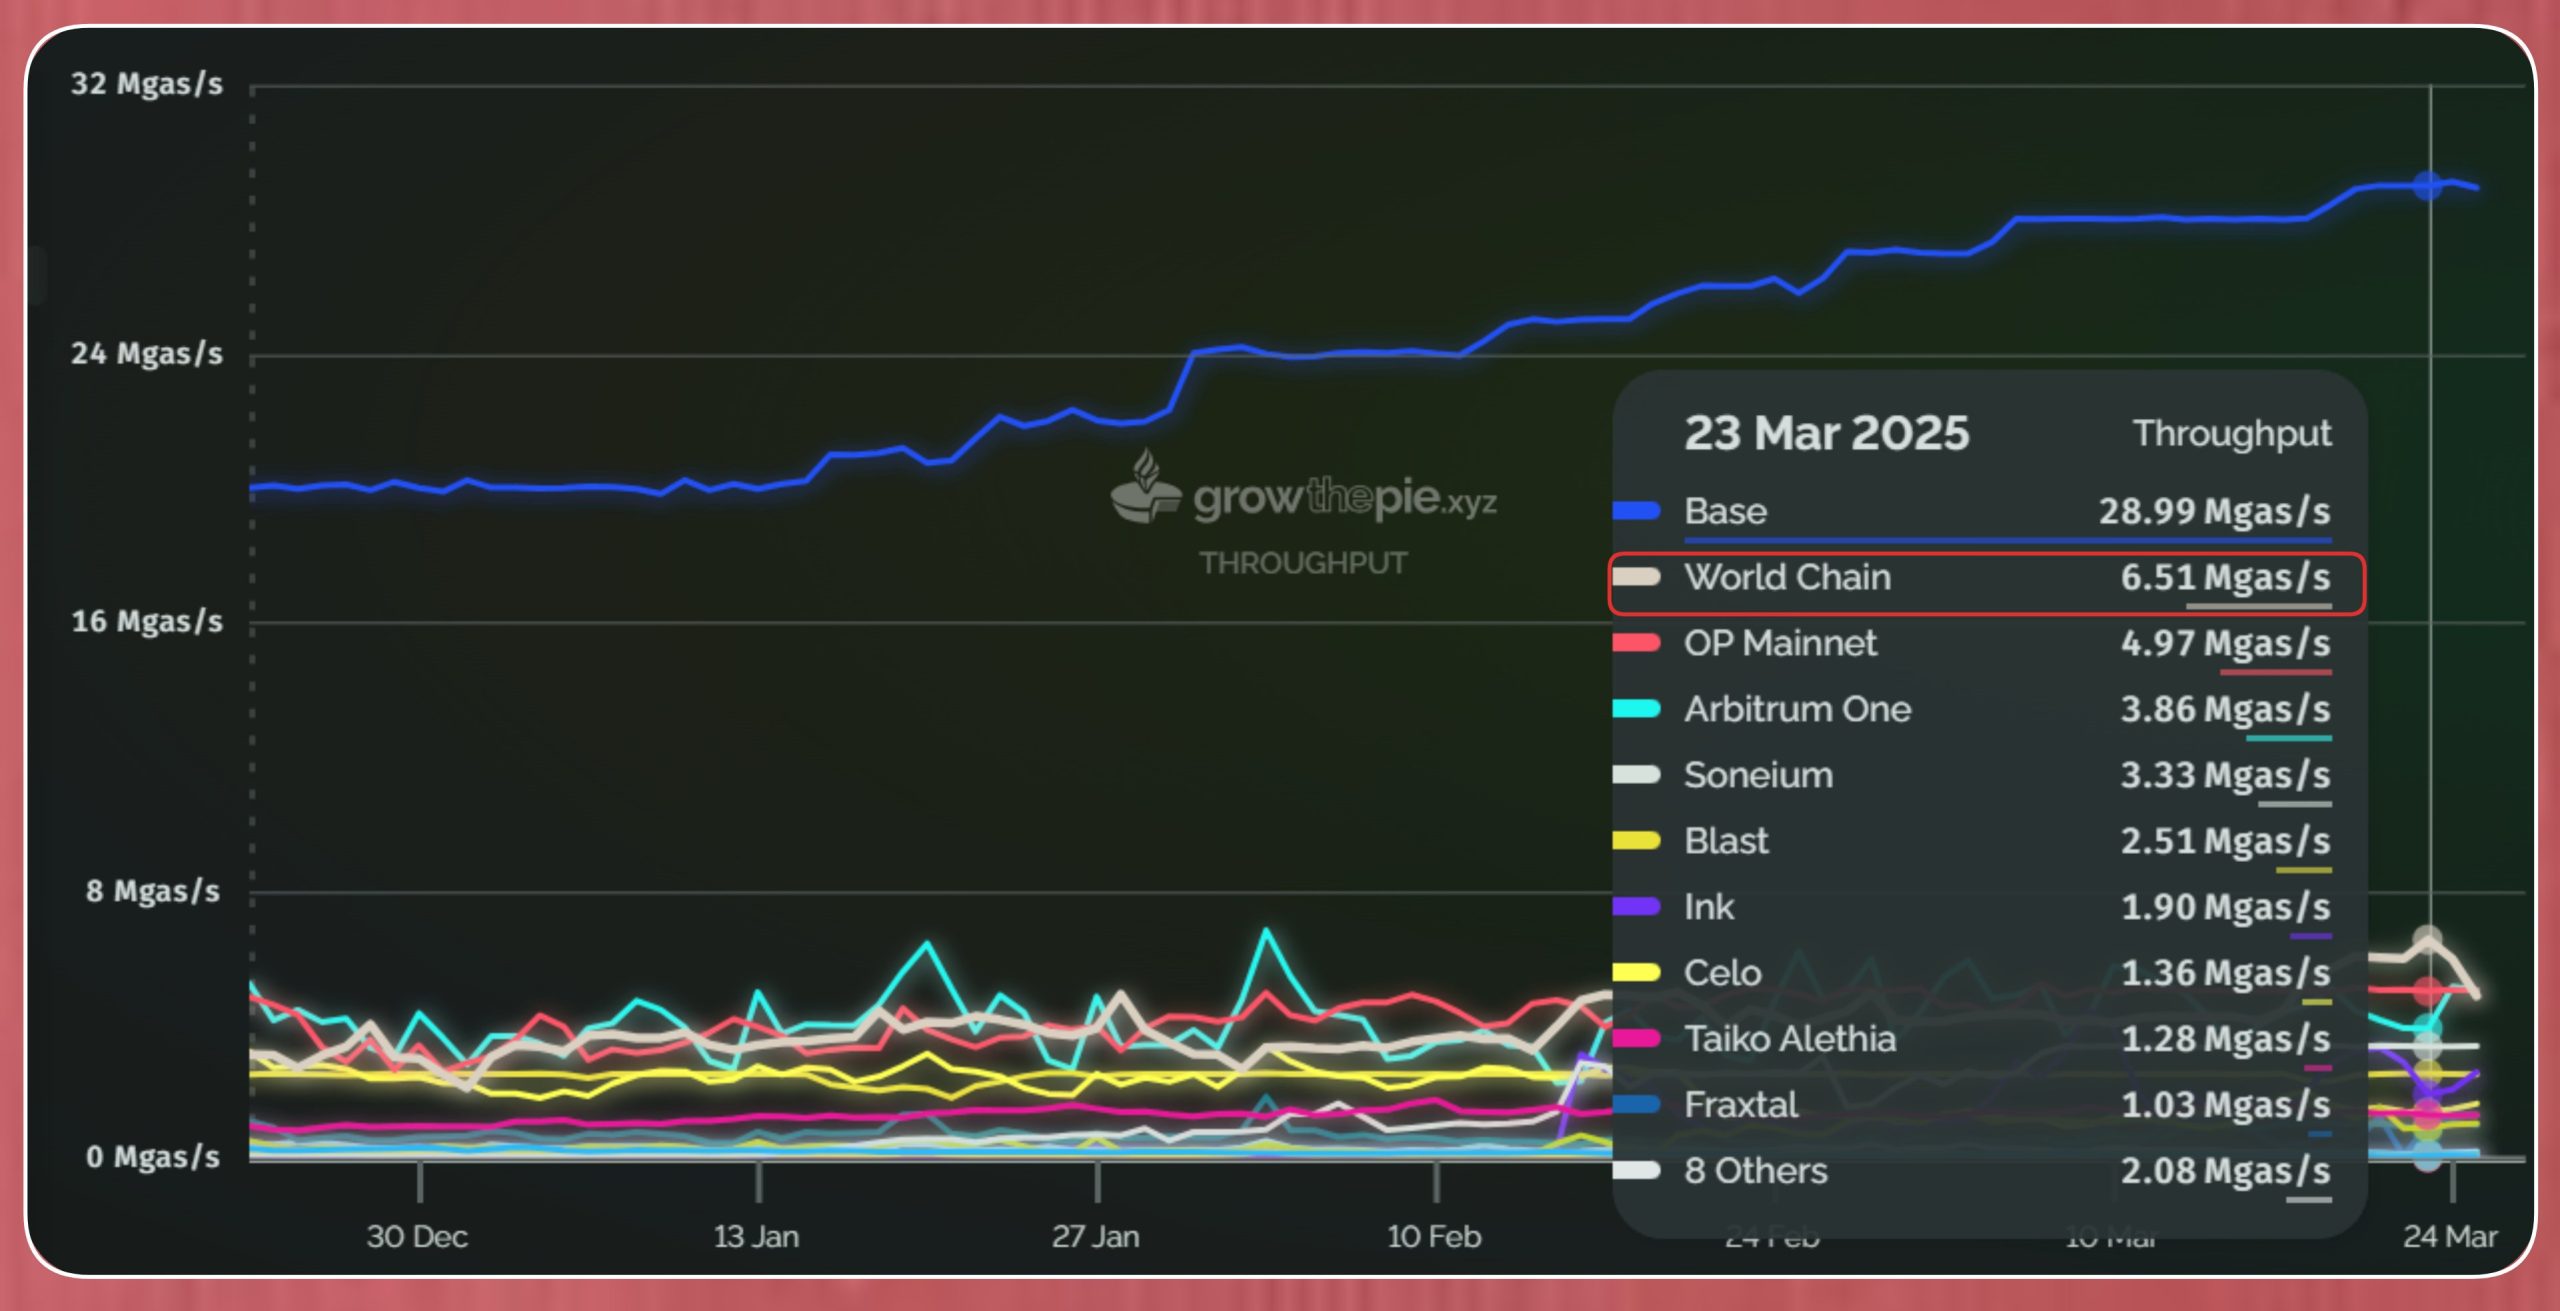This screenshot has height=1311, width=2560.
Task: Click the 30 Dec x-axis tick label
Action: coord(417,1237)
